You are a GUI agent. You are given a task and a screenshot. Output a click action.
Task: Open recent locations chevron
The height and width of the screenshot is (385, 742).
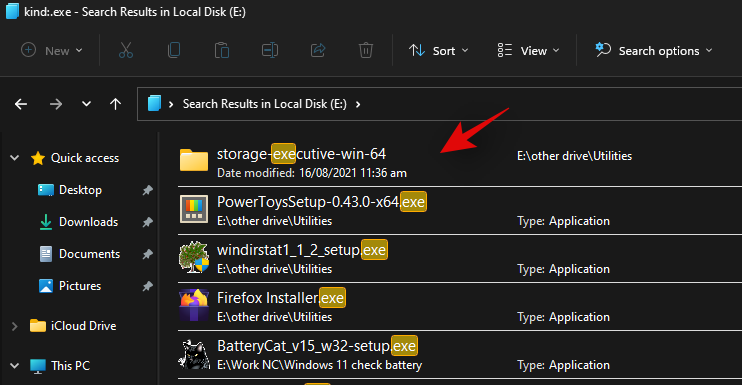86,104
